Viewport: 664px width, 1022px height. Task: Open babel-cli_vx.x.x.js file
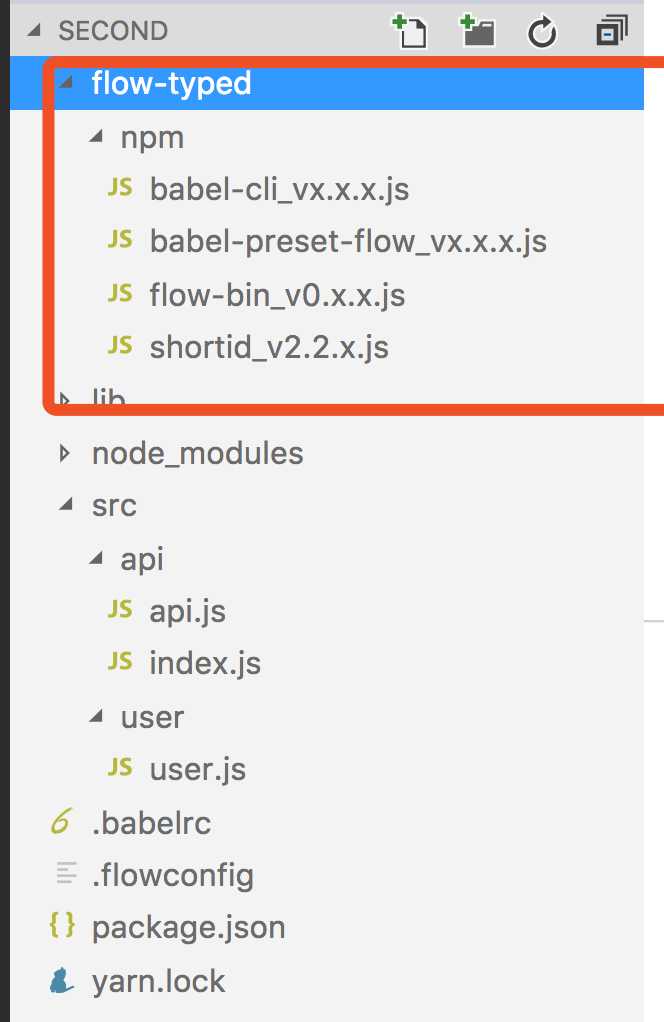point(279,189)
